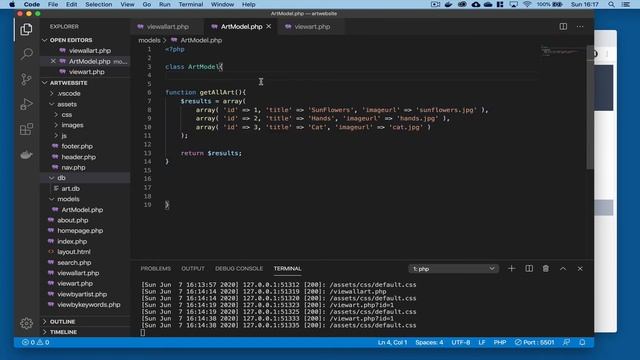Image resolution: width=640 pixels, height=360 pixels.
Task: Open the Manage gear settings icon
Action: pyautogui.click(x=26, y=323)
